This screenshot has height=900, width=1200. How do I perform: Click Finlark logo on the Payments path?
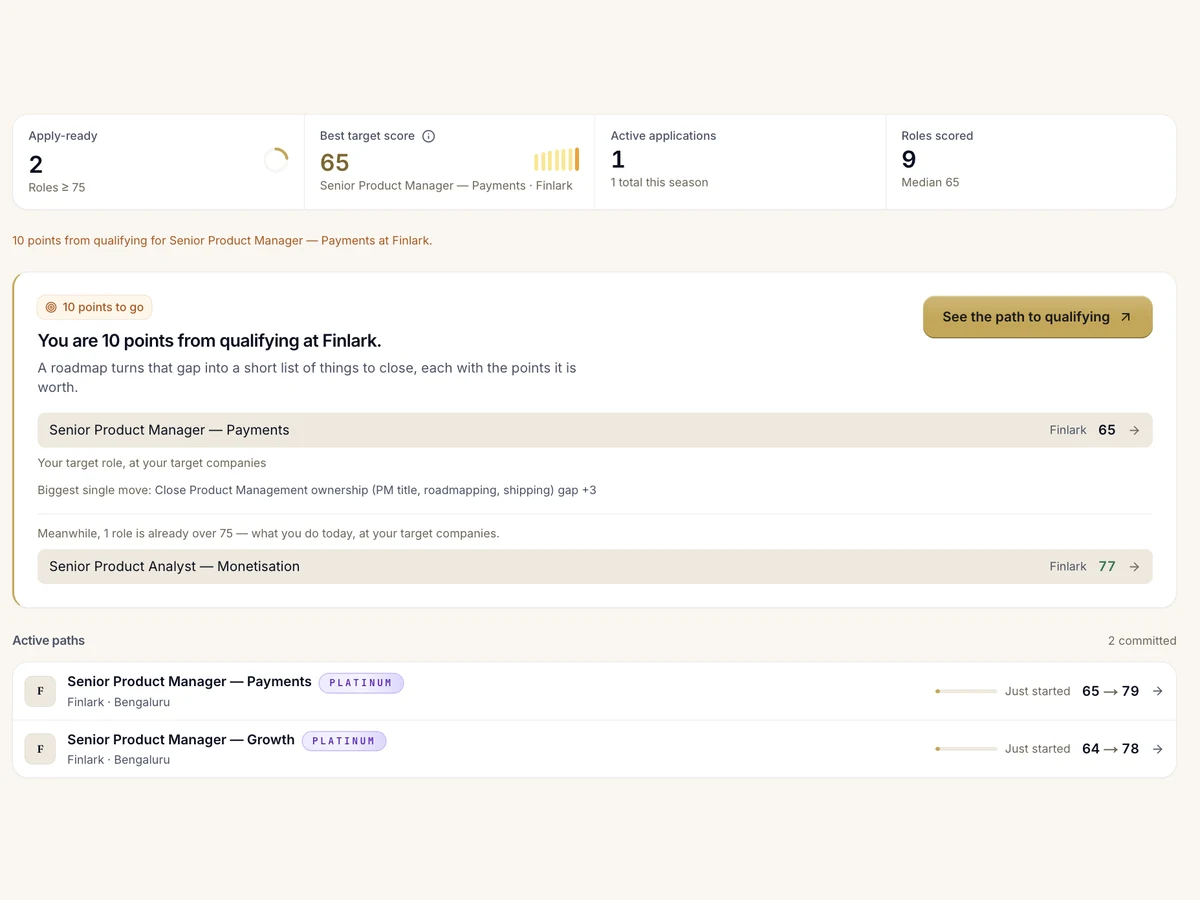tap(40, 691)
